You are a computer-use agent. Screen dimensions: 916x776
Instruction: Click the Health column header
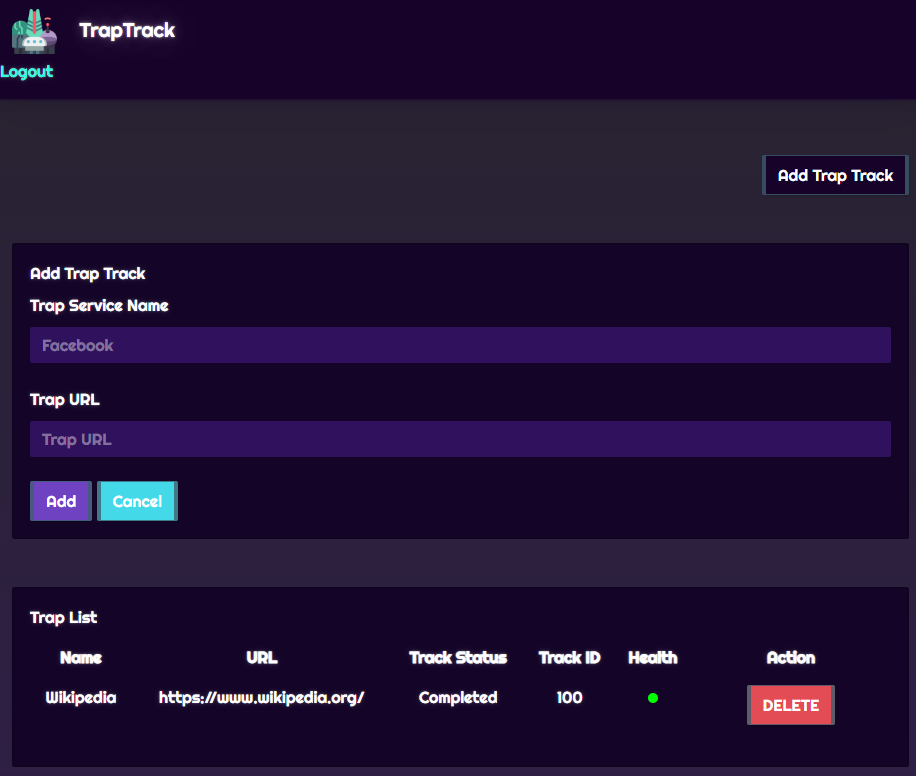click(x=653, y=658)
